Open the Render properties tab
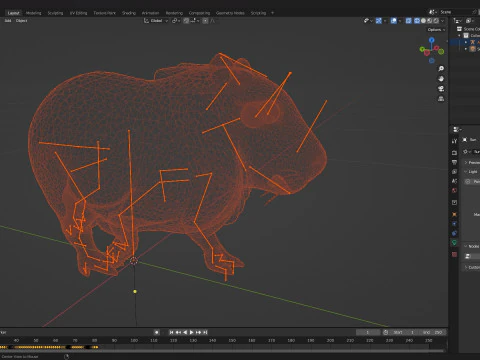 pyautogui.click(x=454, y=153)
